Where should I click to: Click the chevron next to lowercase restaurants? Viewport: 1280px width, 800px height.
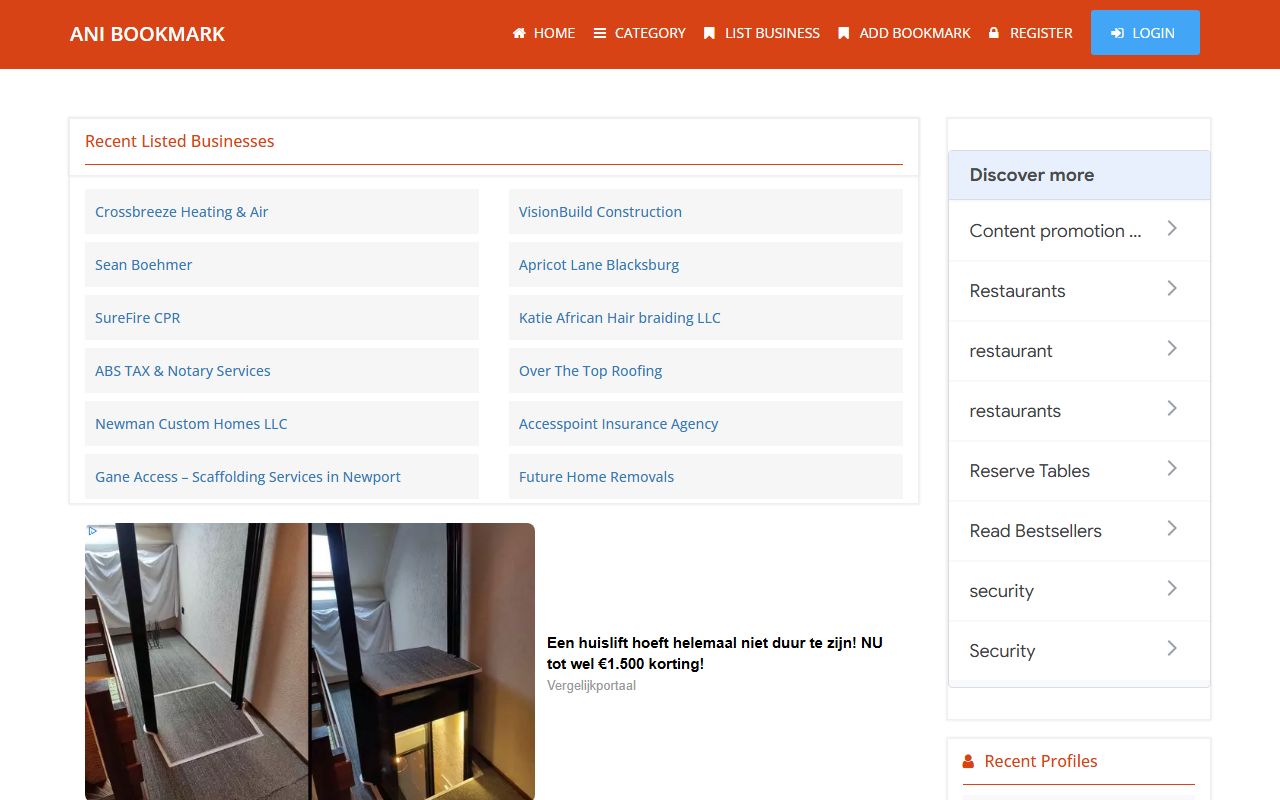[1172, 409]
